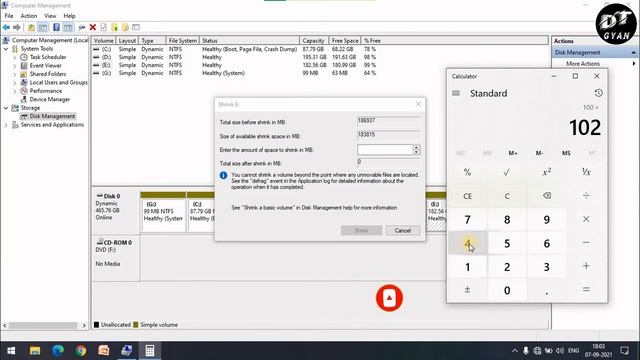The width and height of the screenshot is (640, 360).
Task: Collapse the System Tools tree node
Action: coord(6,49)
